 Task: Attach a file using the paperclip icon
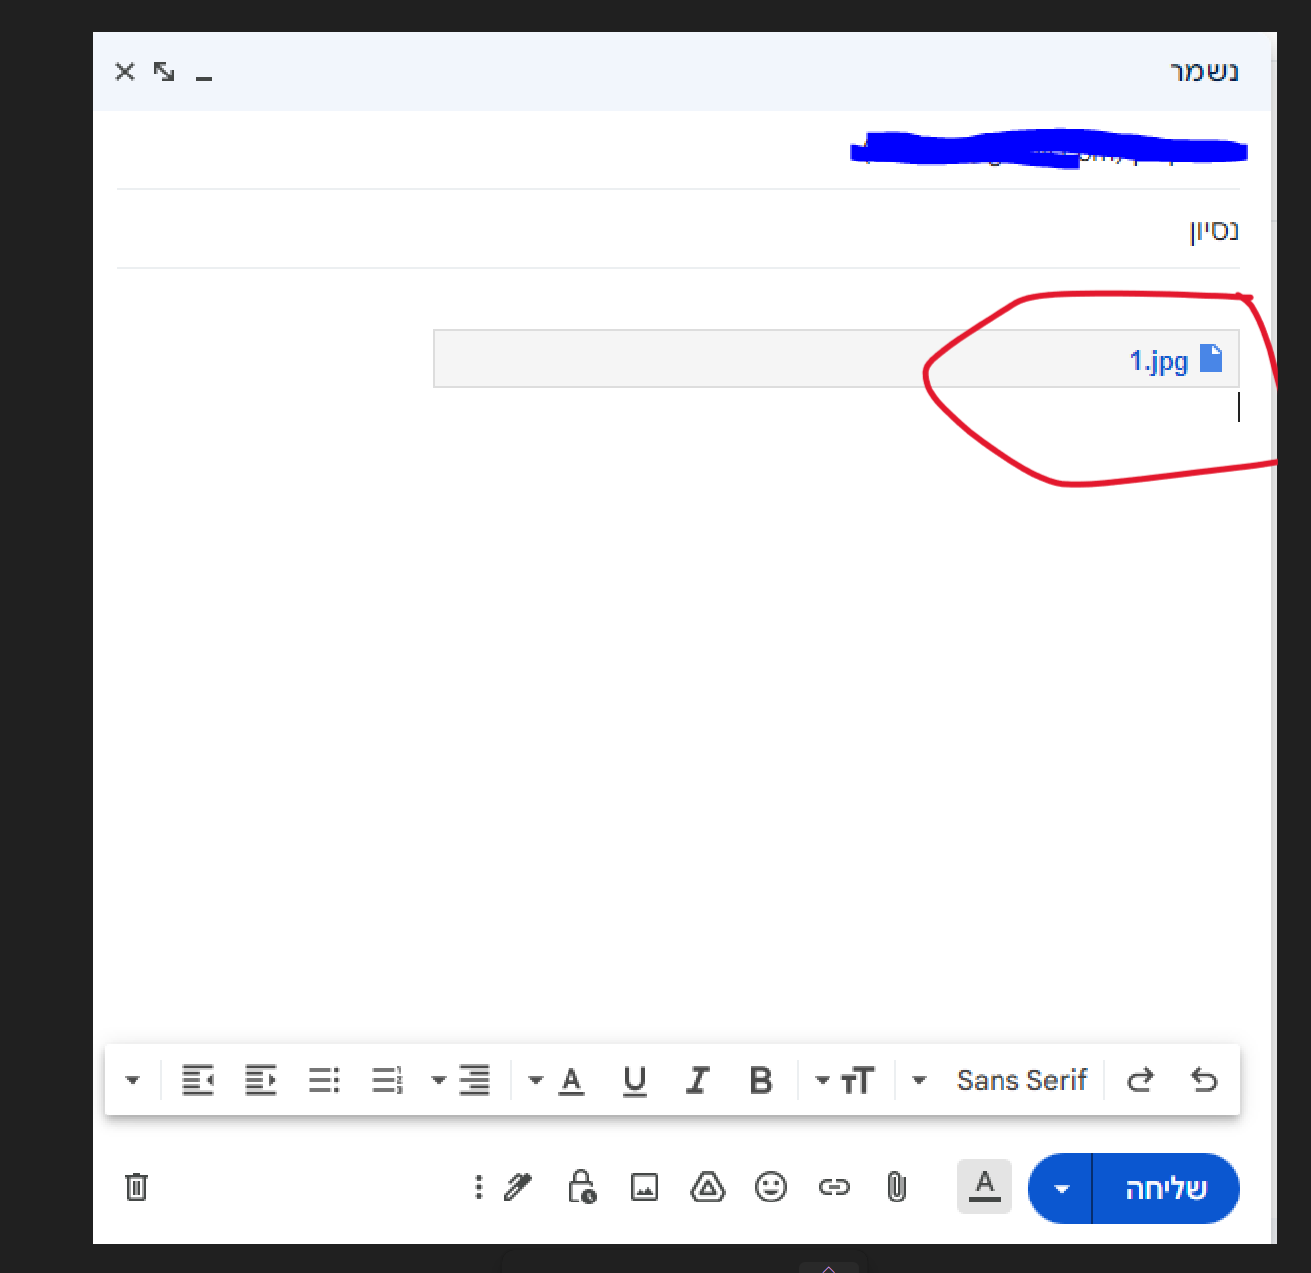pyautogui.click(x=896, y=1187)
